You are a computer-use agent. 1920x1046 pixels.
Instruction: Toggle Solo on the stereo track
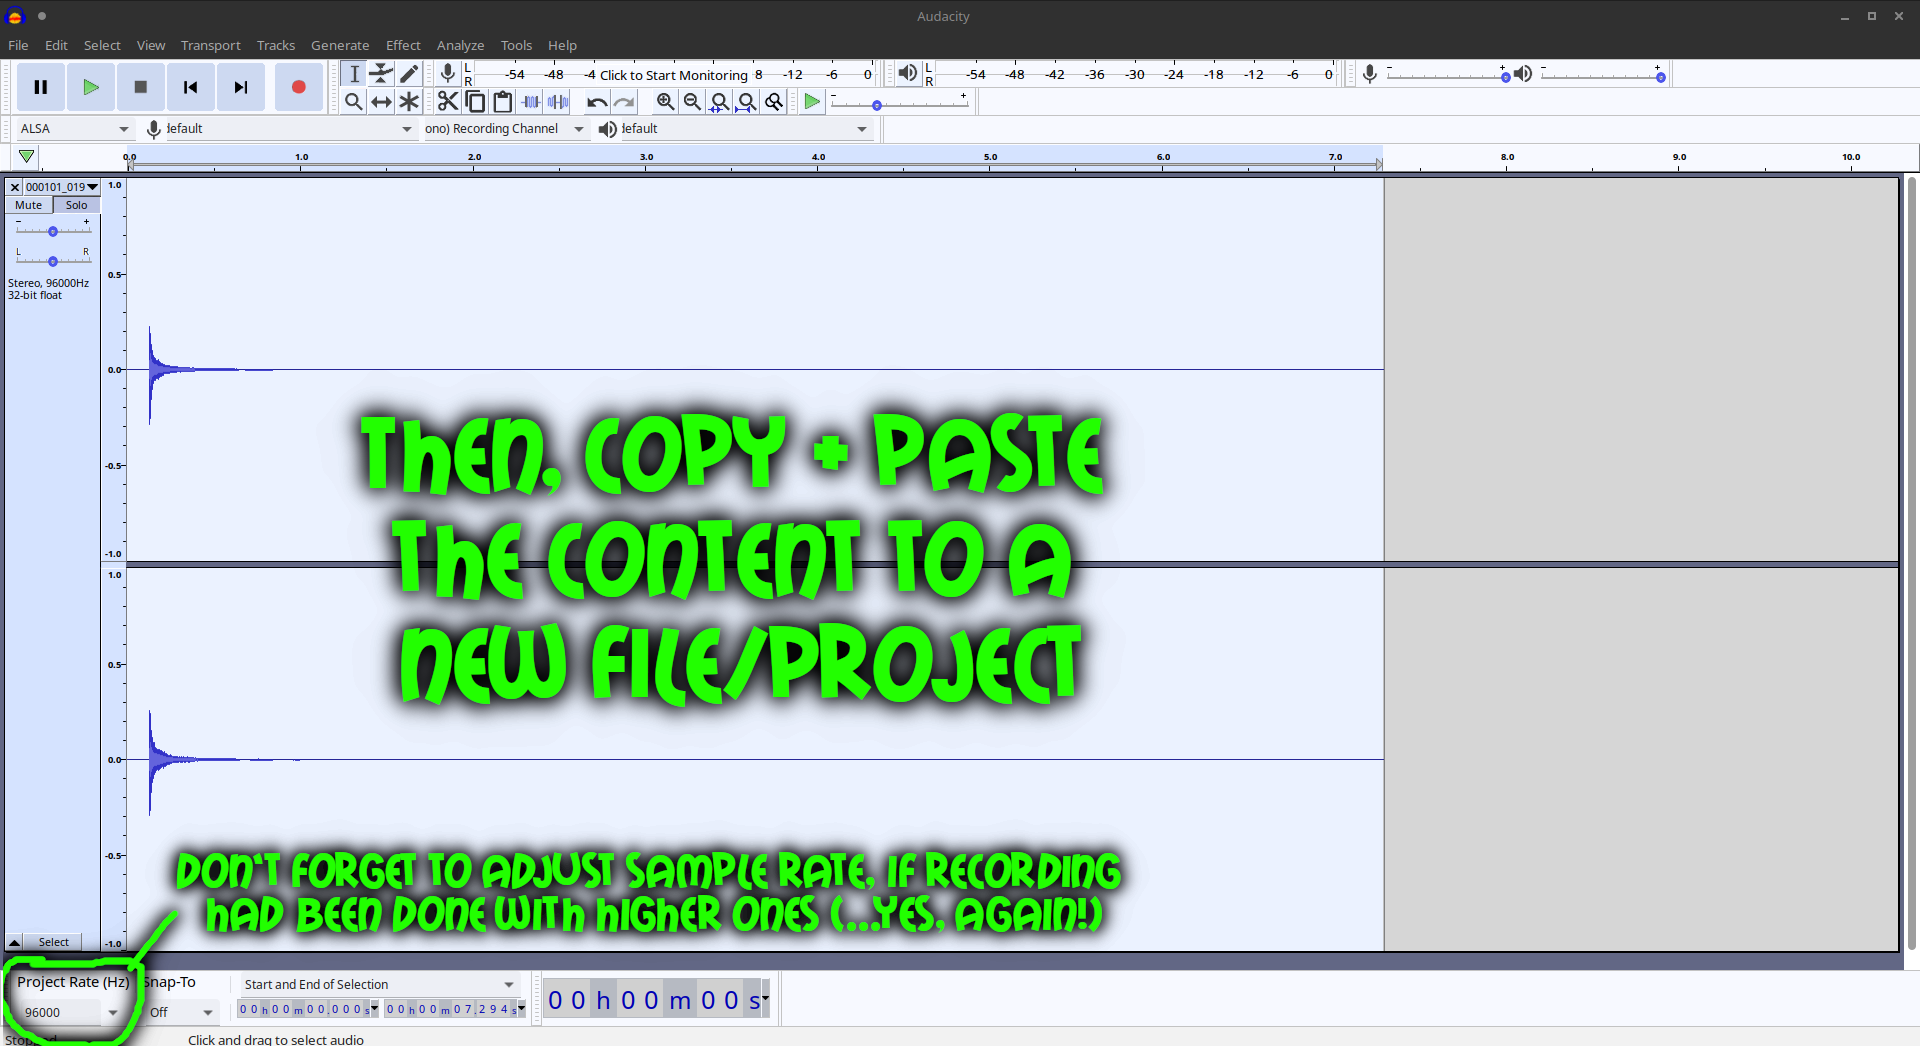point(76,205)
